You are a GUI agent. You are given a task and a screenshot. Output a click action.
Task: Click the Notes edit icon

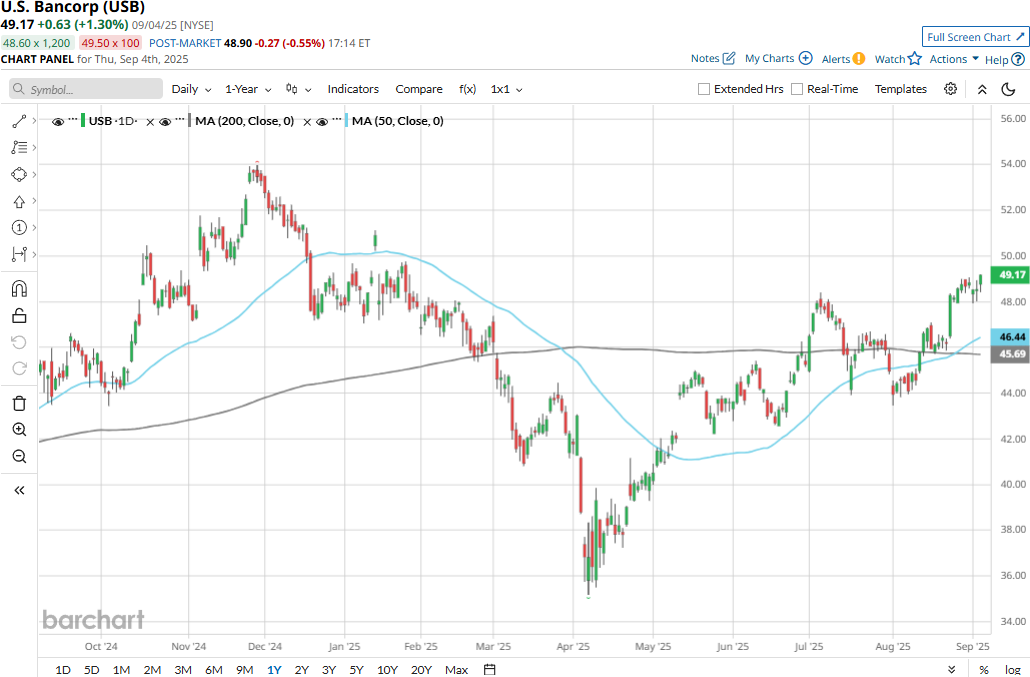(x=729, y=58)
